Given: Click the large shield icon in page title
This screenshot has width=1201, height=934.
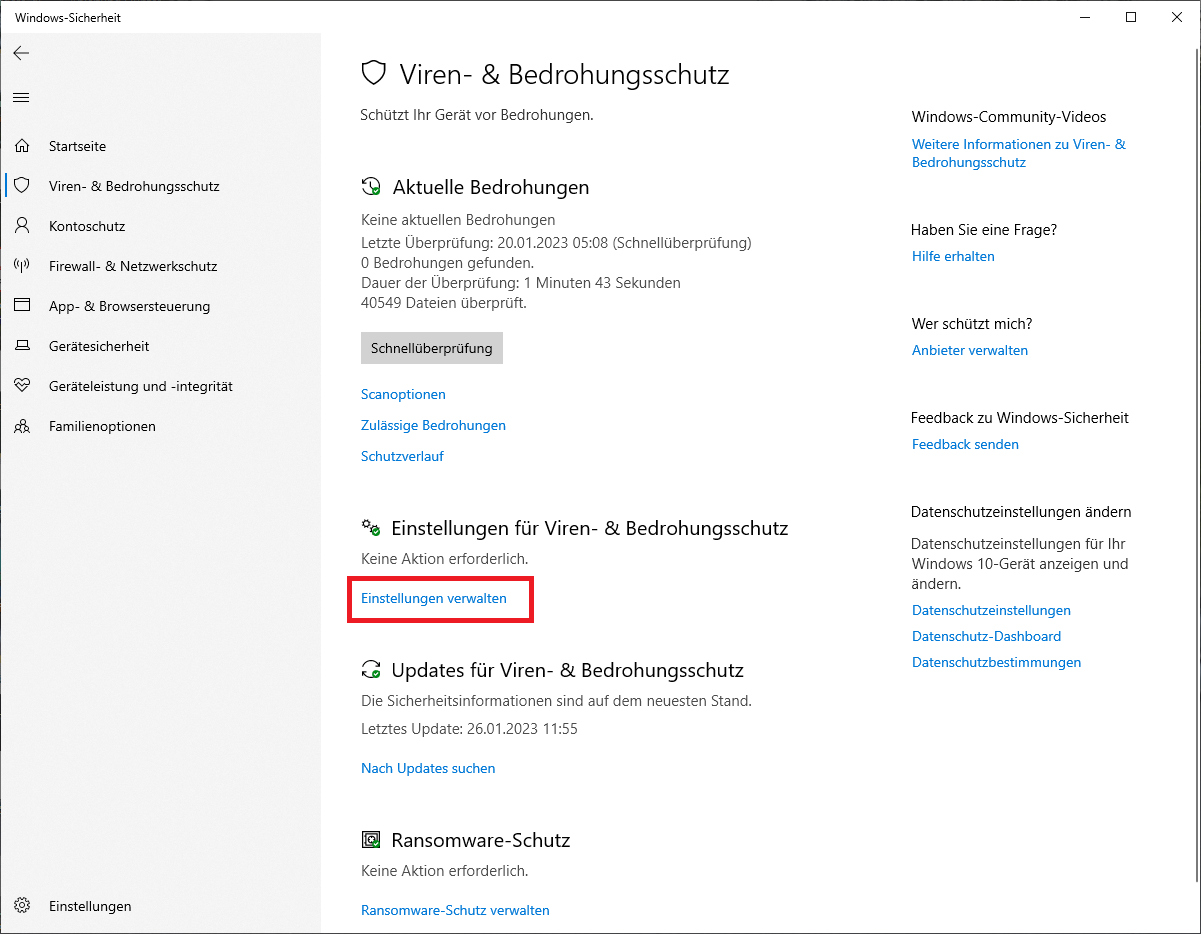Looking at the screenshot, I should click(373, 73).
